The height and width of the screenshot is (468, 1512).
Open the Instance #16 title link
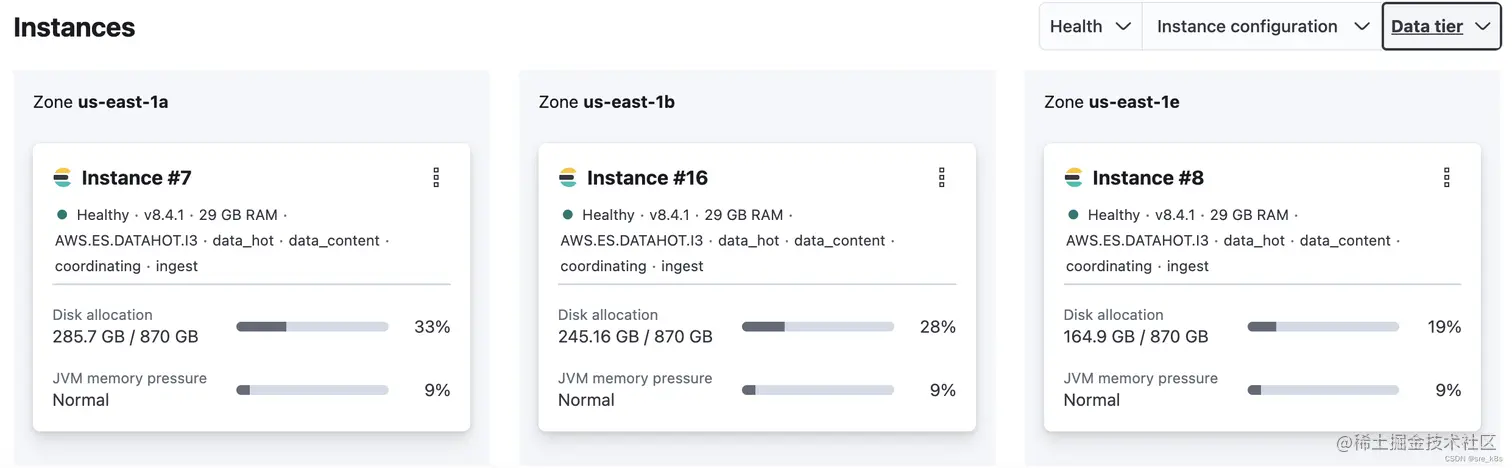point(647,178)
